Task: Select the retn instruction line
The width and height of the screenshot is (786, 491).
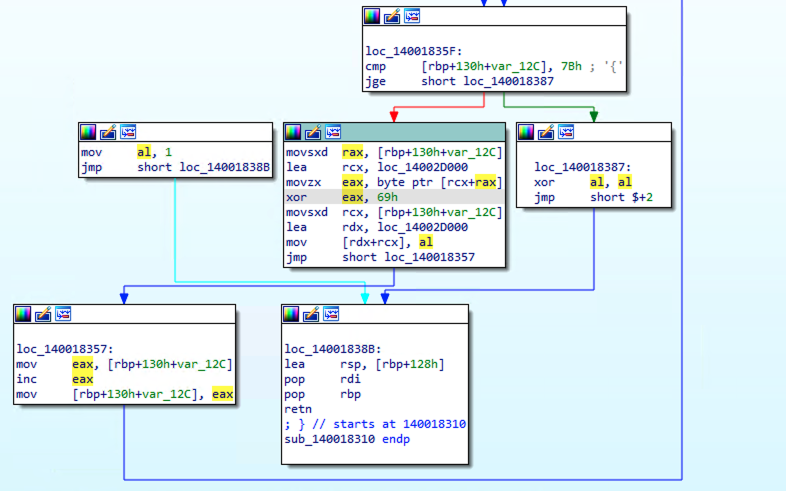Action: click(x=298, y=409)
